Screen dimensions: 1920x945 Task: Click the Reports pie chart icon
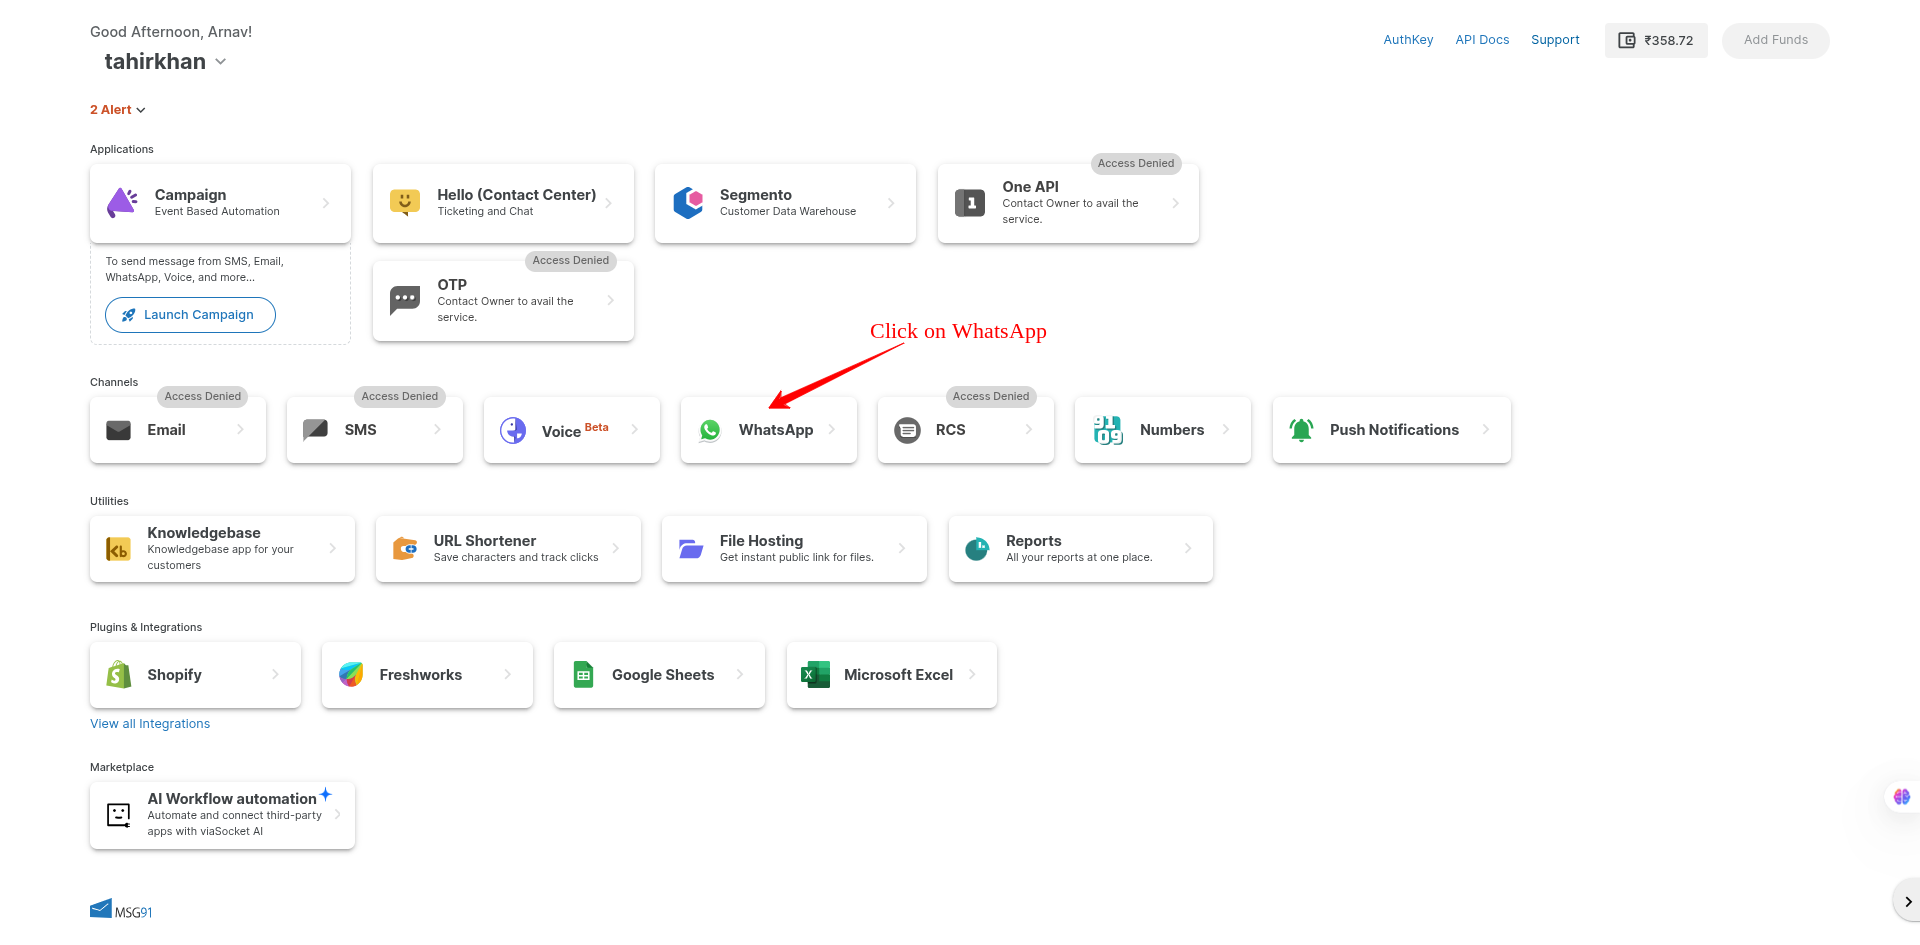point(977,548)
